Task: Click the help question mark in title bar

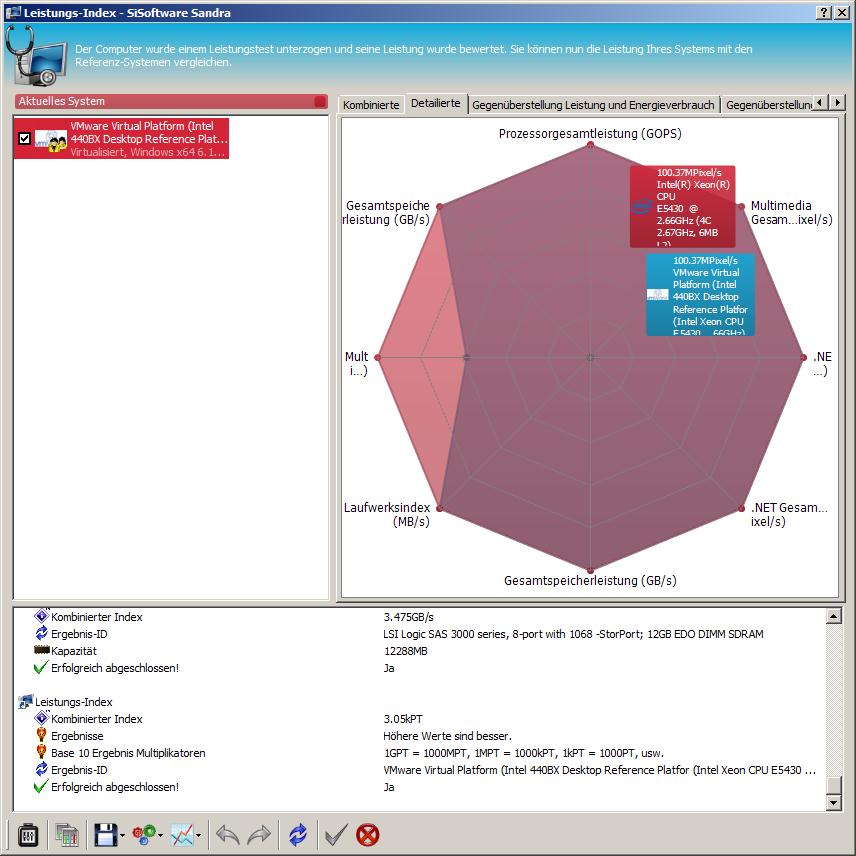Action: [823, 12]
